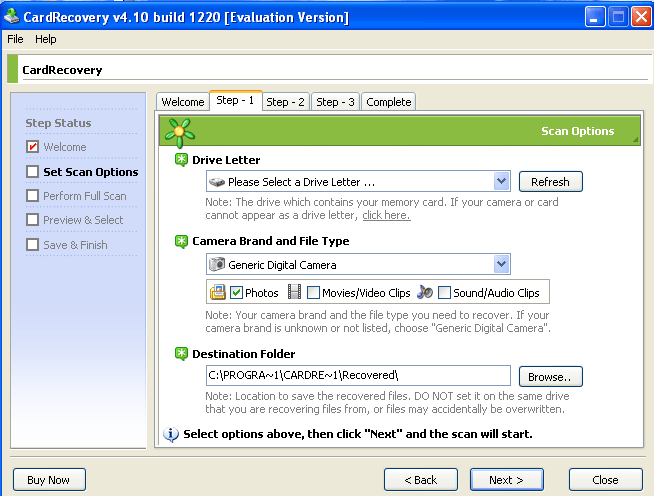Switch to the Step - 2 tab
The image size is (654, 496).
[x=285, y=102]
